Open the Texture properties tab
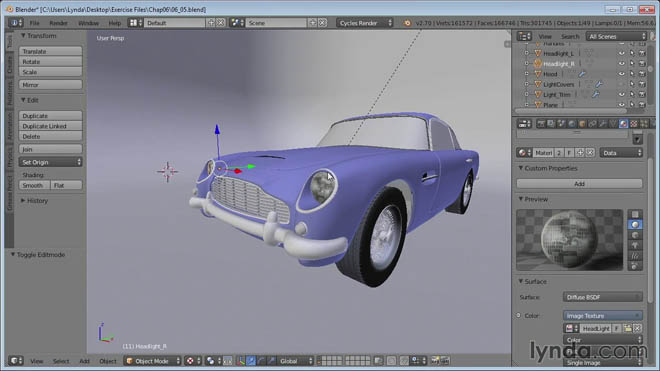The height and width of the screenshot is (371, 660). (x=633, y=124)
